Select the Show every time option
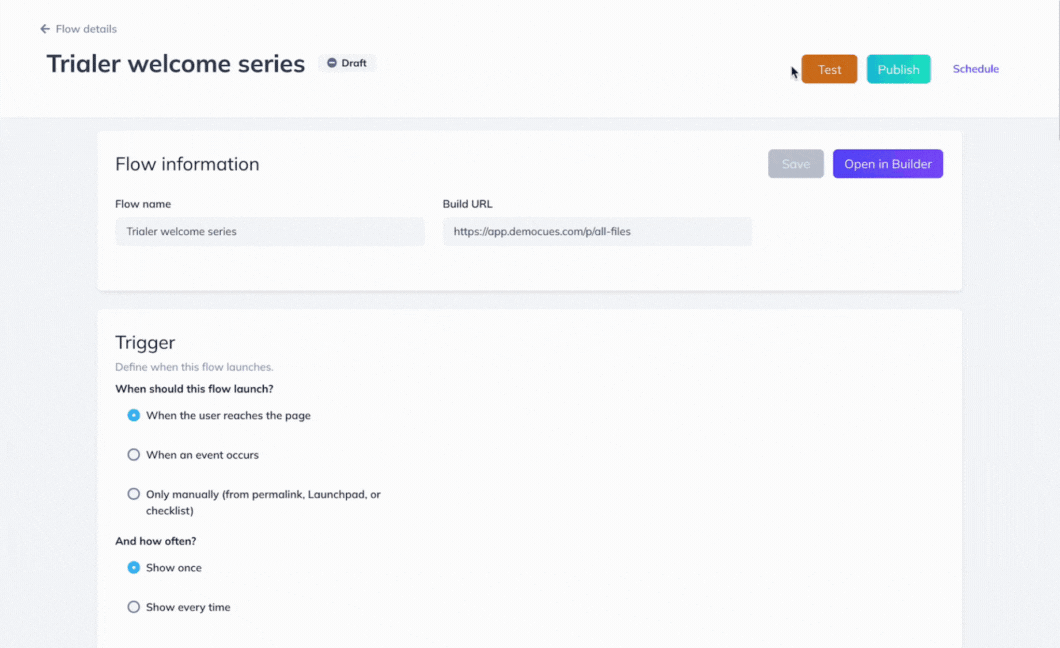Screen dimensions: 1060x648 (134, 607)
